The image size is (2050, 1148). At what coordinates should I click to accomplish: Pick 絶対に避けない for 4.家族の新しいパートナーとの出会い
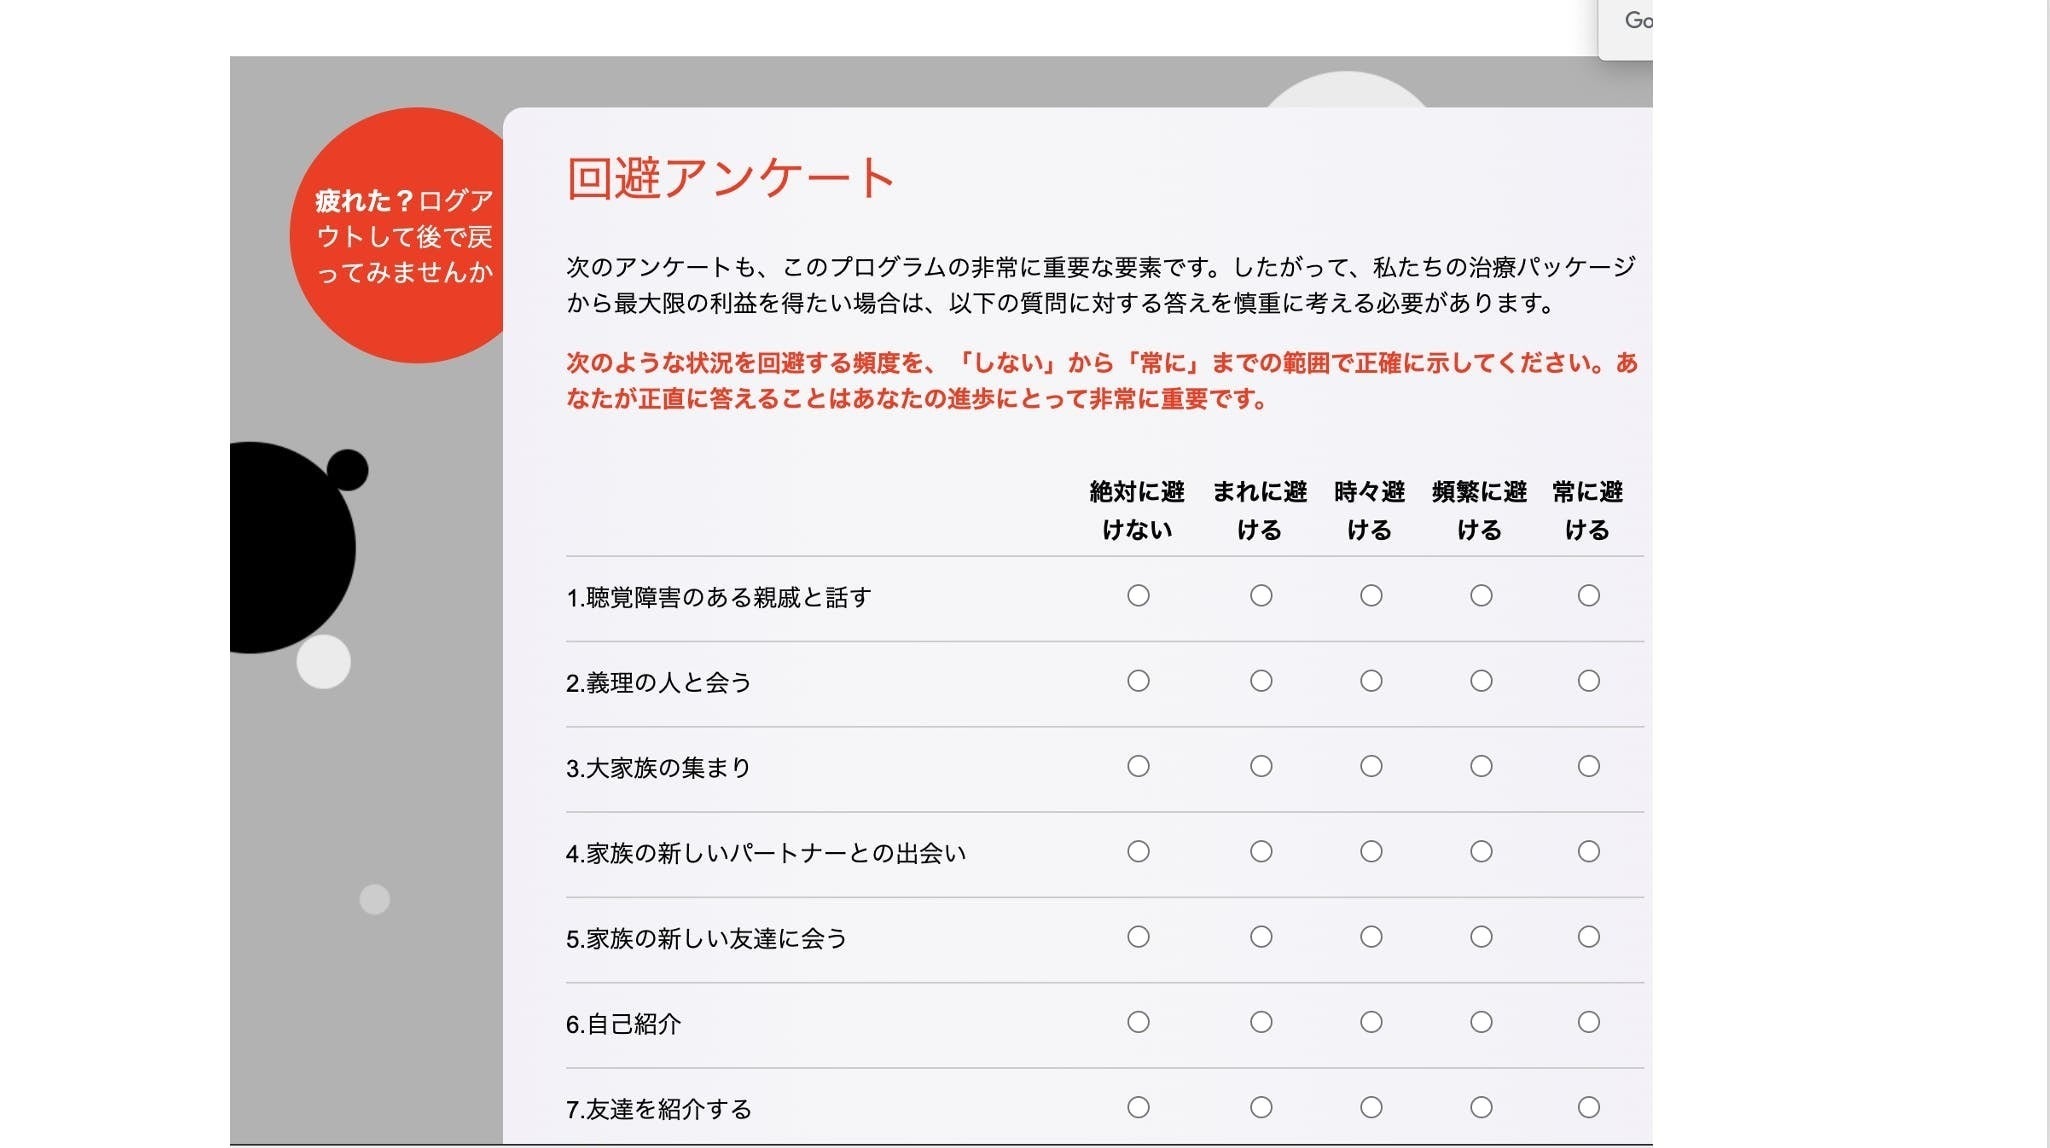(x=1138, y=852)
